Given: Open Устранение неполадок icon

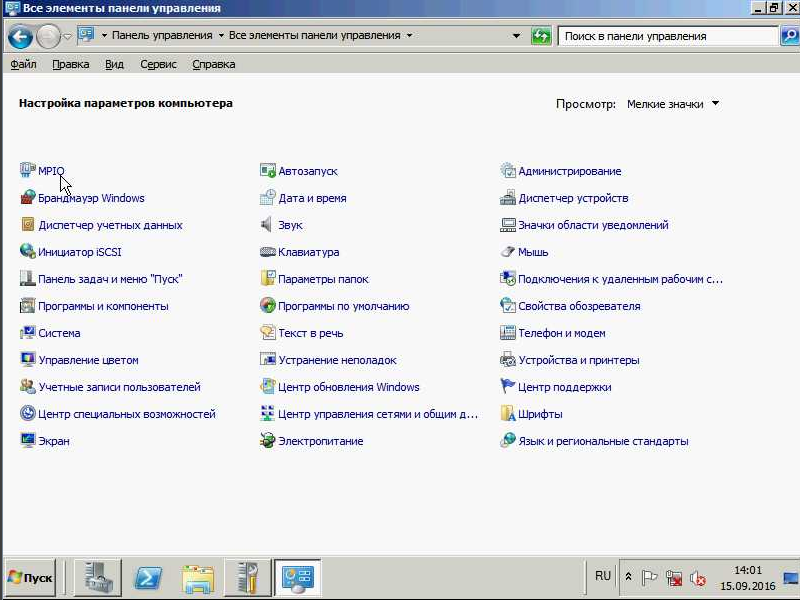Looking at the screenshot, I should point(268,360).
